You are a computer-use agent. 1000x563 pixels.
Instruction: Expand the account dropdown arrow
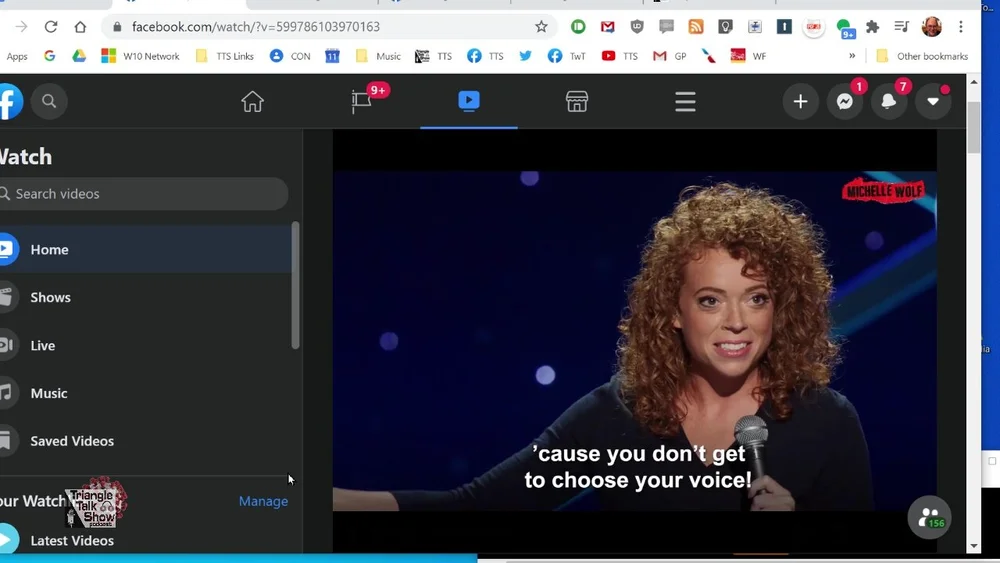(x=933, y=101)
